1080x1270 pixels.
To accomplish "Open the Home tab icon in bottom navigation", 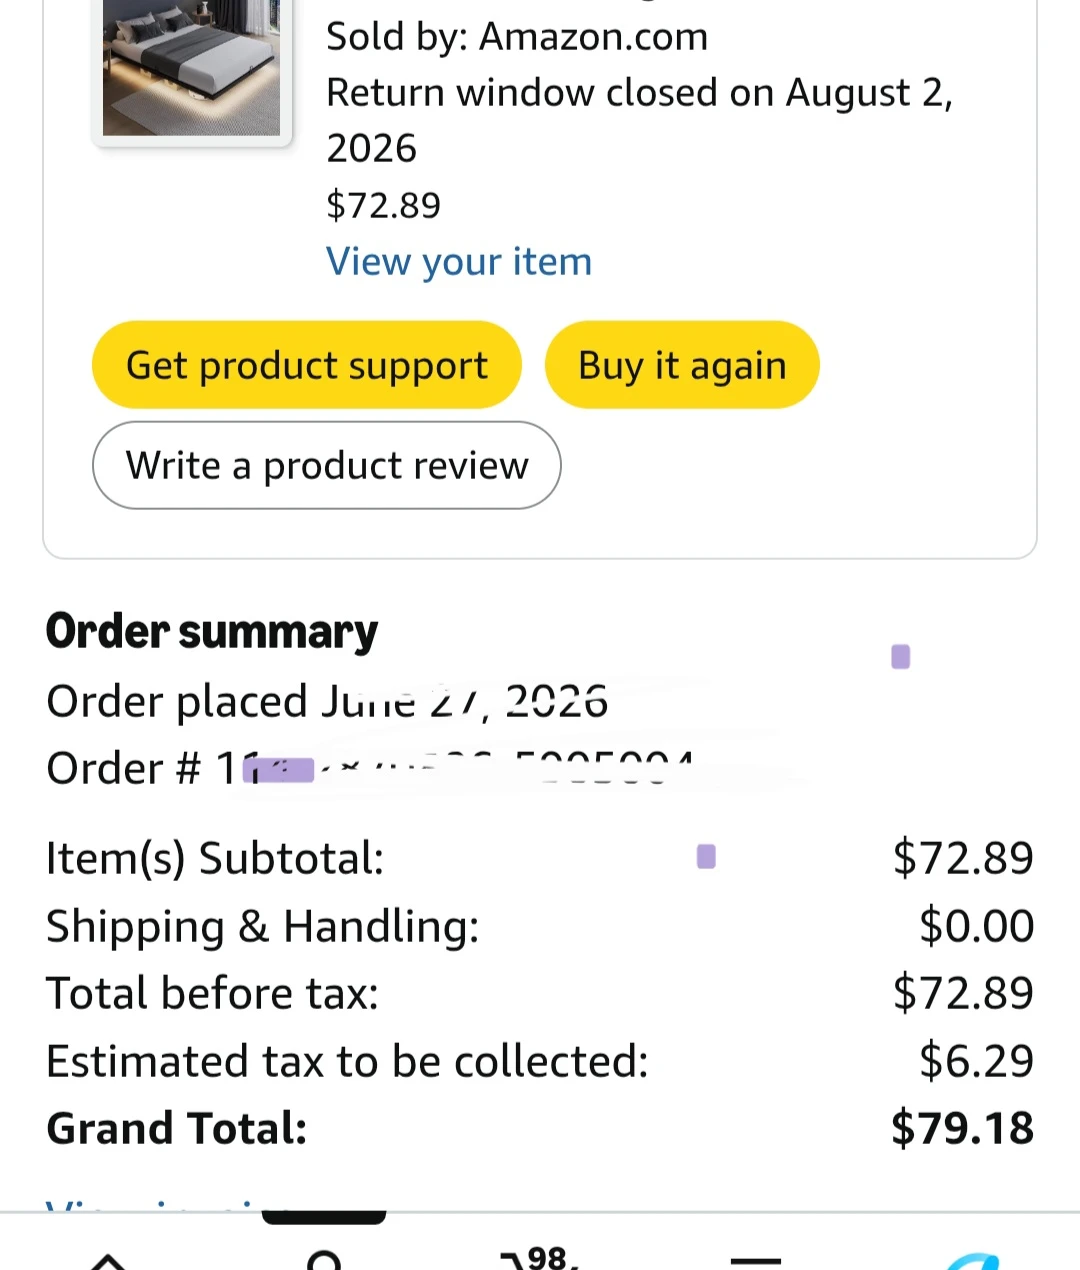I will pos(108,1260).
